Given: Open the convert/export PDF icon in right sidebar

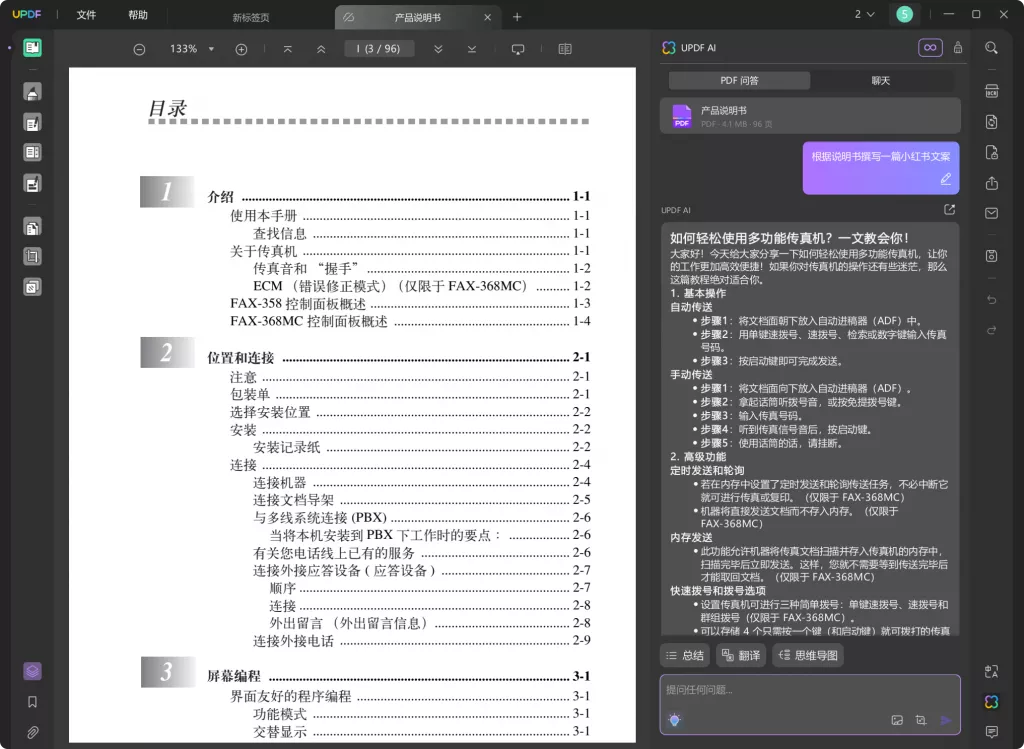Looking at the screenshot, I should [991, 121].
